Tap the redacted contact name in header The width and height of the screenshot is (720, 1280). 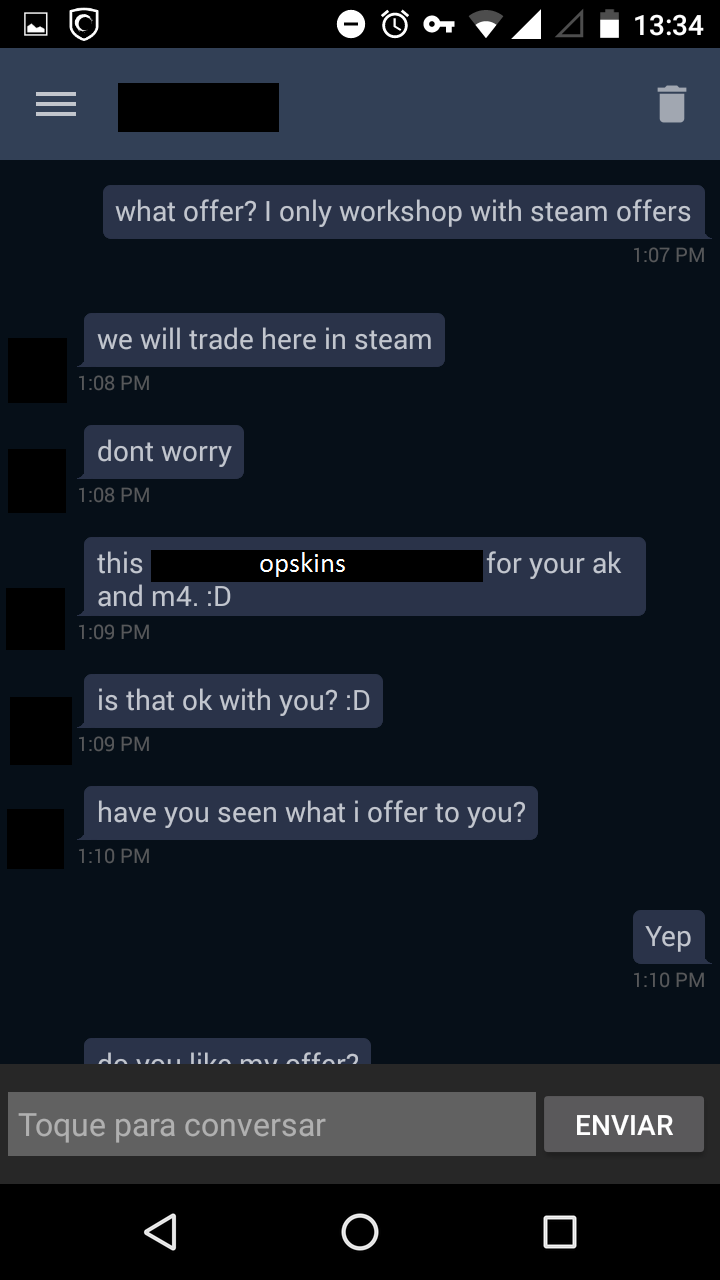[x=198, y=107]
